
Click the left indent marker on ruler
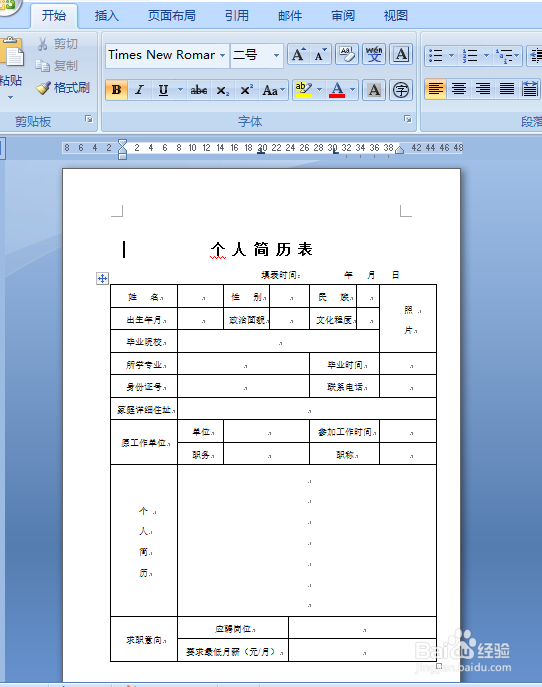[x=123, y=149]
